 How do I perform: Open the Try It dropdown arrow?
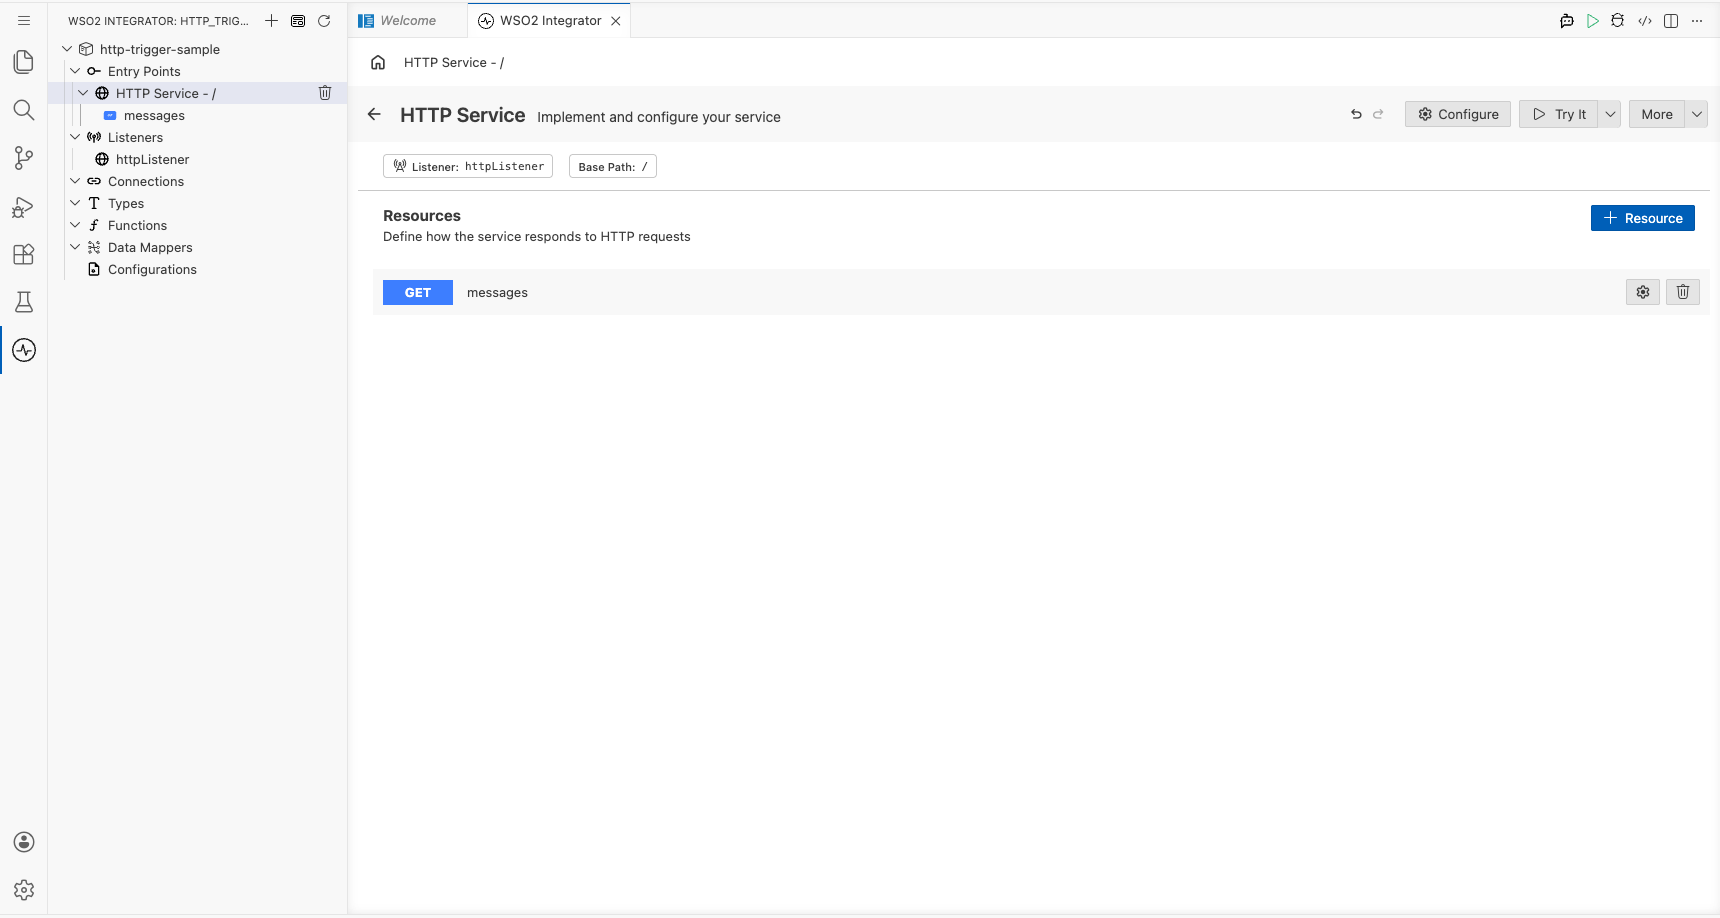(x=1610, y=114)
